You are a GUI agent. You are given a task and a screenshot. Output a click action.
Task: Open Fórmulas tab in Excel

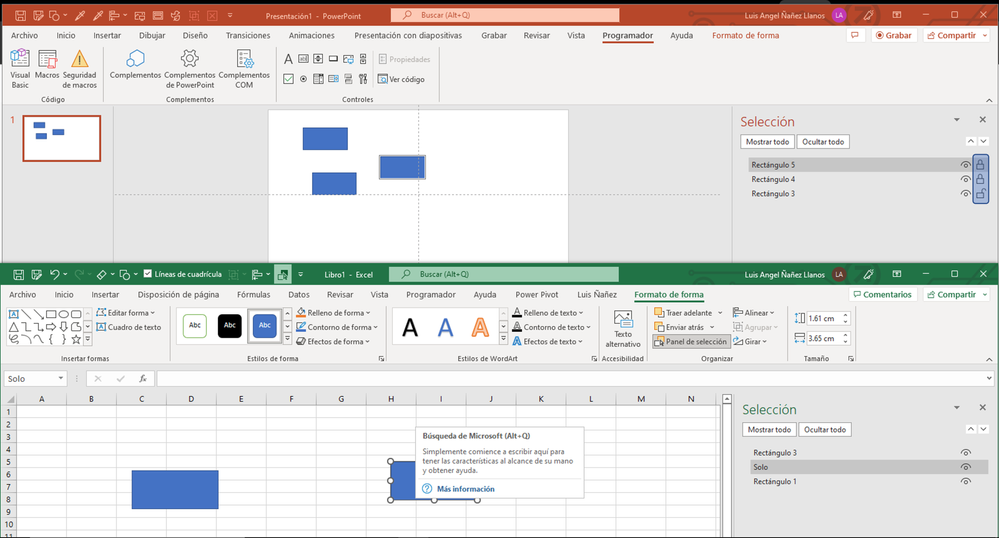254,294
